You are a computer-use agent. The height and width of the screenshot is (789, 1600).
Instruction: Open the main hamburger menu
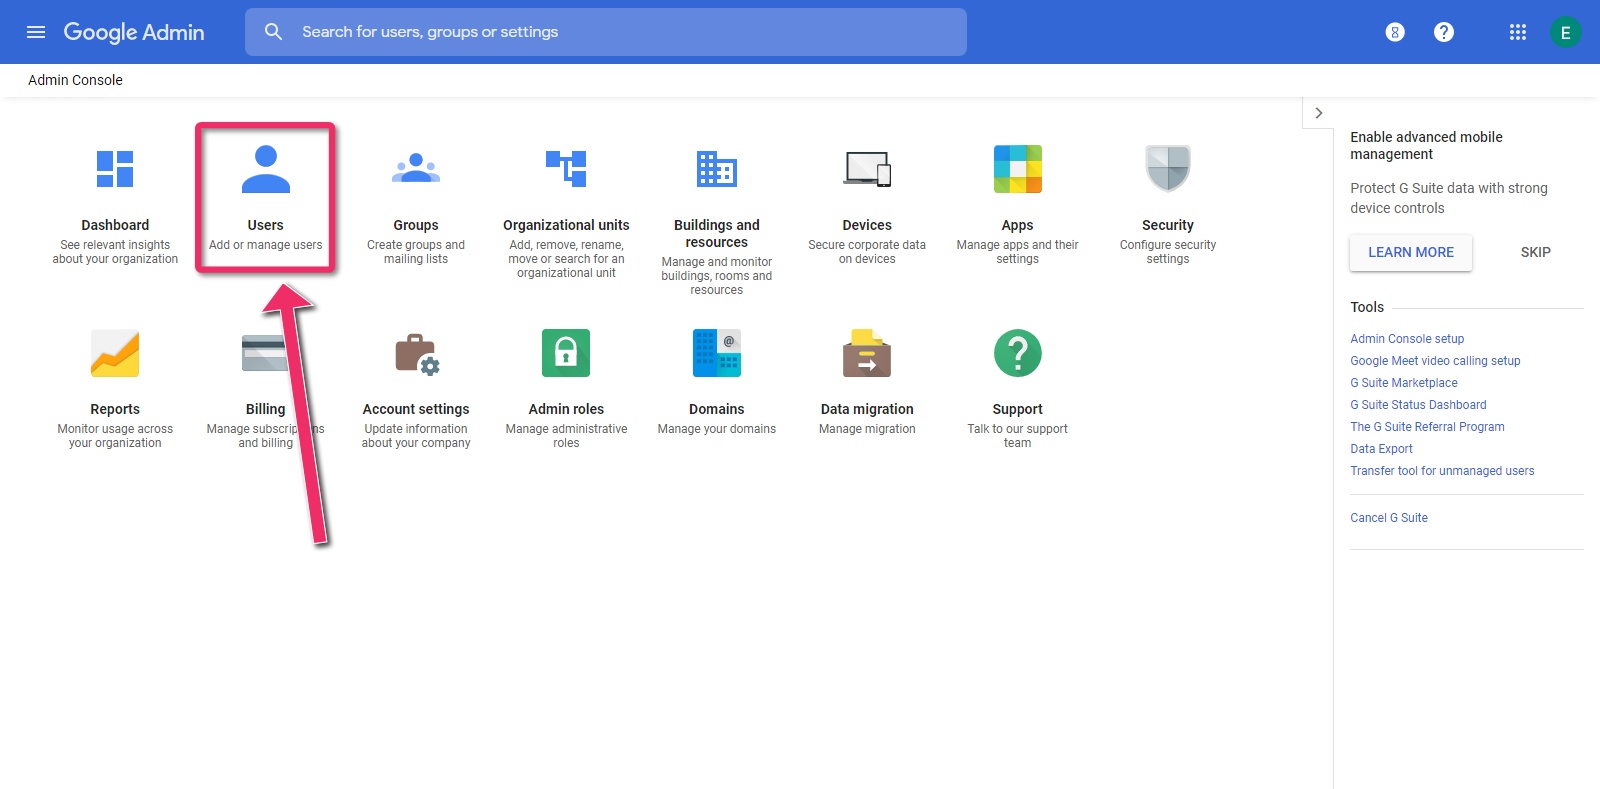coord(36,32)
